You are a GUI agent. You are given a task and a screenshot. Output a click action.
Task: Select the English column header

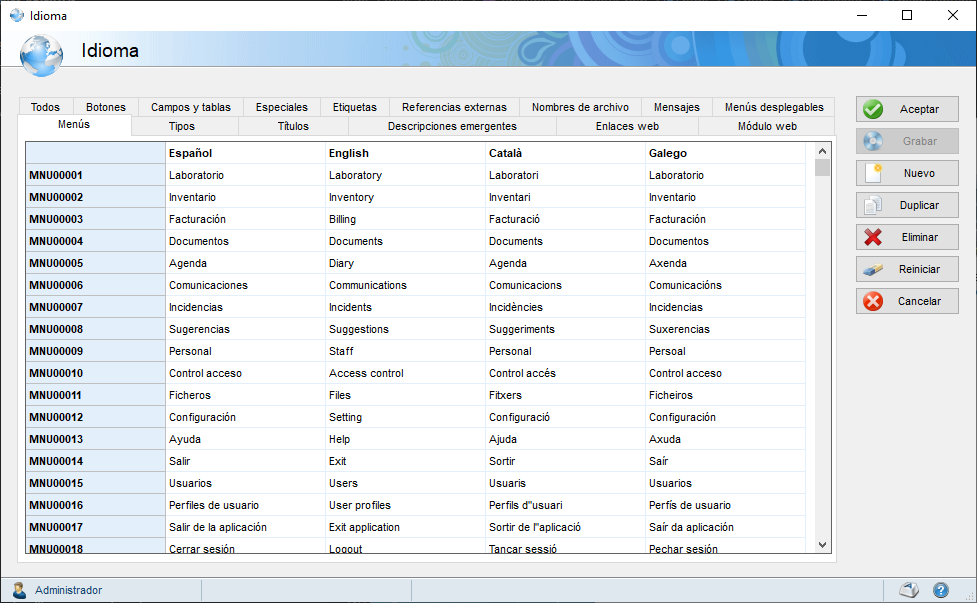(405, 153)
